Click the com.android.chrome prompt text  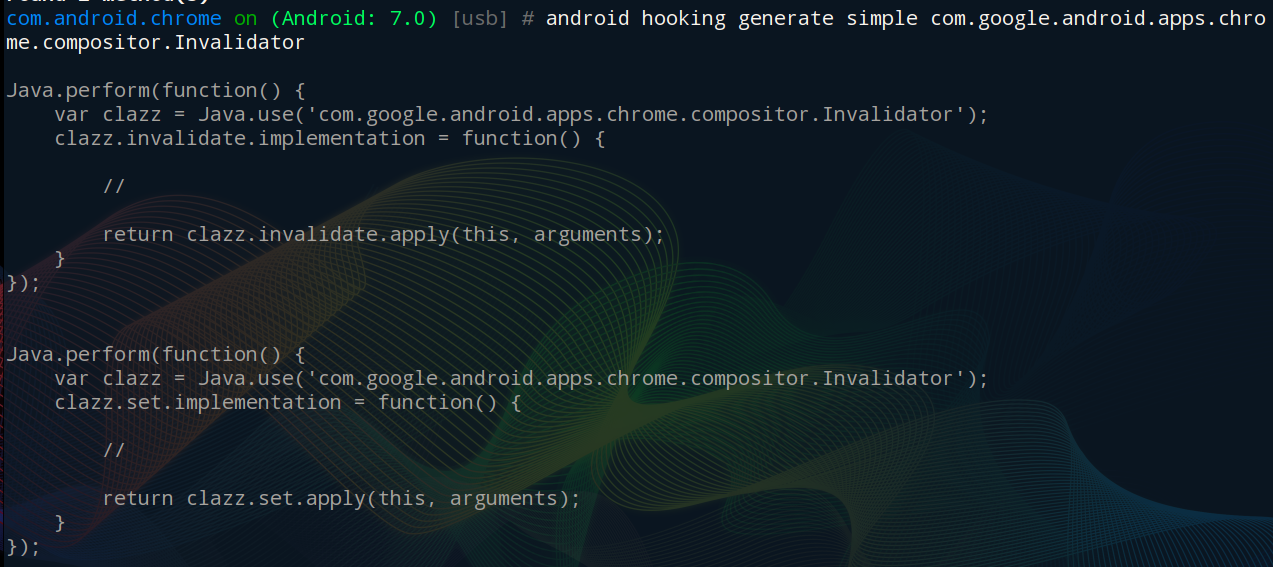[114, 19]
